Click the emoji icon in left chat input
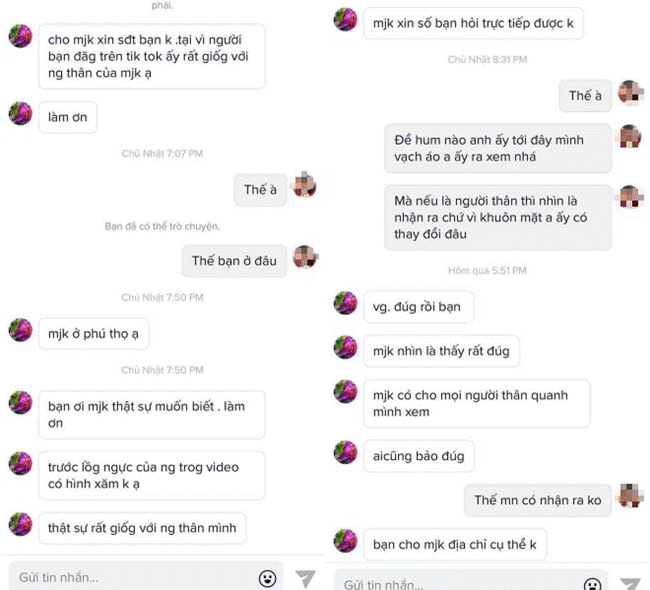This screenshot has width=650, height=590. 267,578
